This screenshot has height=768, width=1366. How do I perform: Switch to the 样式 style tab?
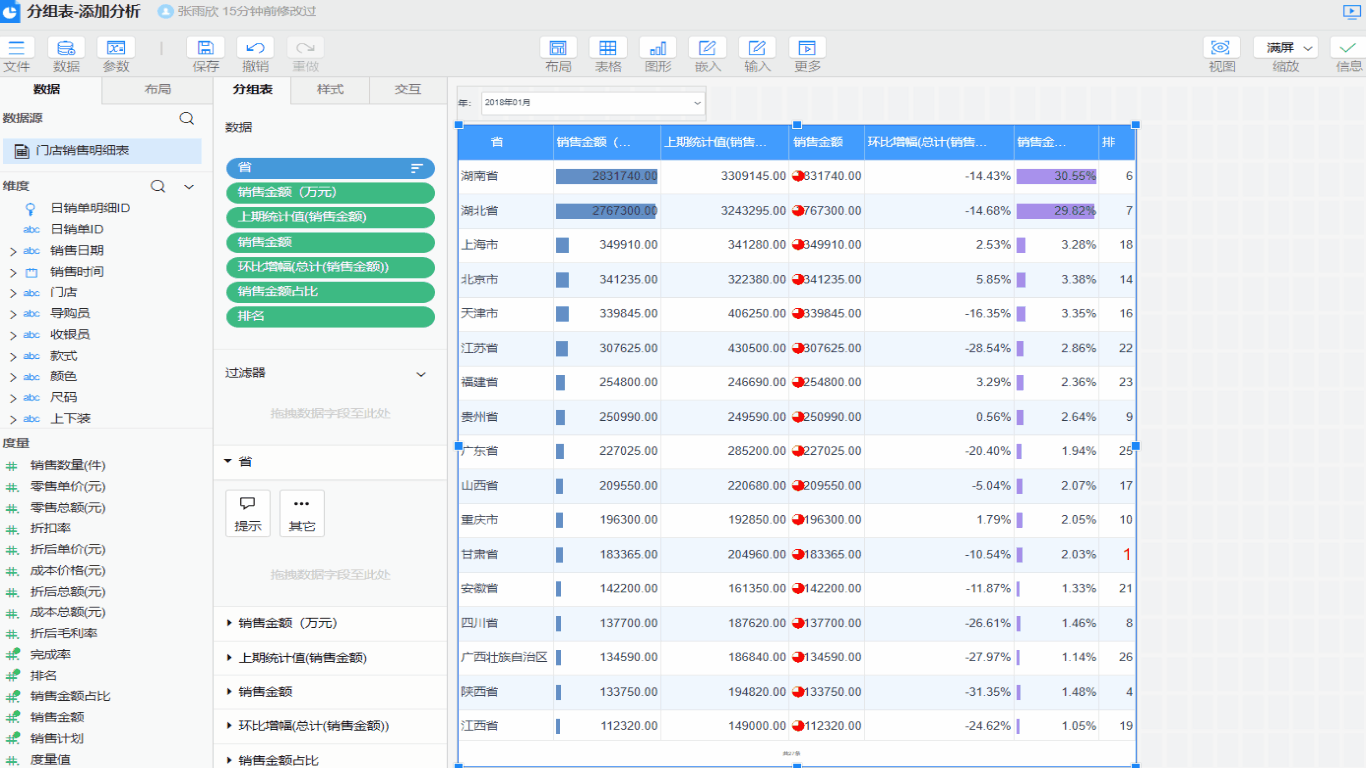(330, 90)
